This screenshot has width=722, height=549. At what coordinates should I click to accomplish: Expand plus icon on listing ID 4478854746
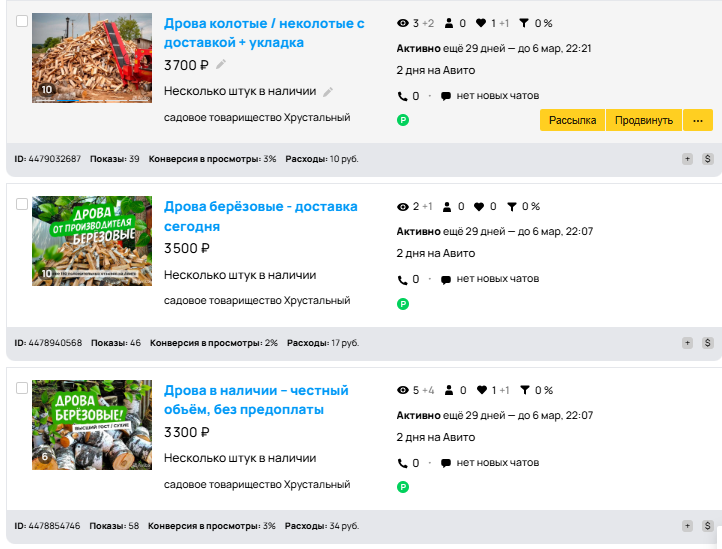[x=688, y=526]
